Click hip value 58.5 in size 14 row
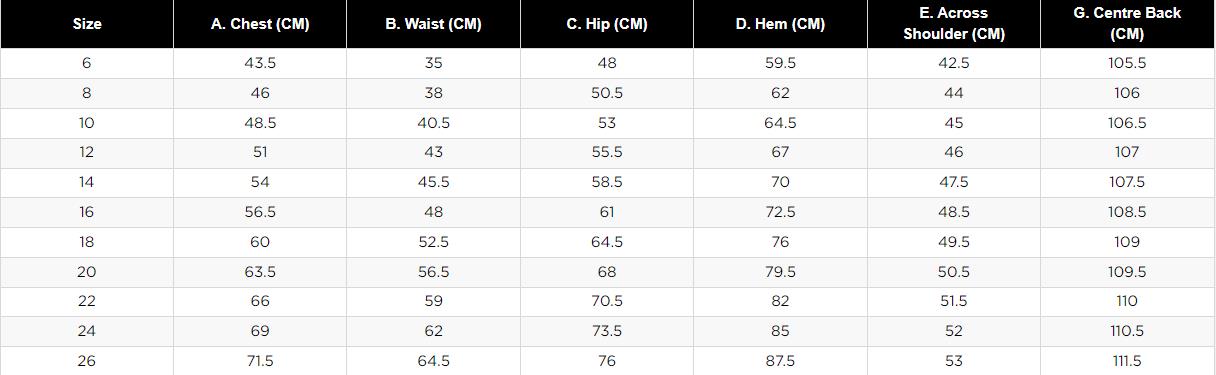 (607, 182)
